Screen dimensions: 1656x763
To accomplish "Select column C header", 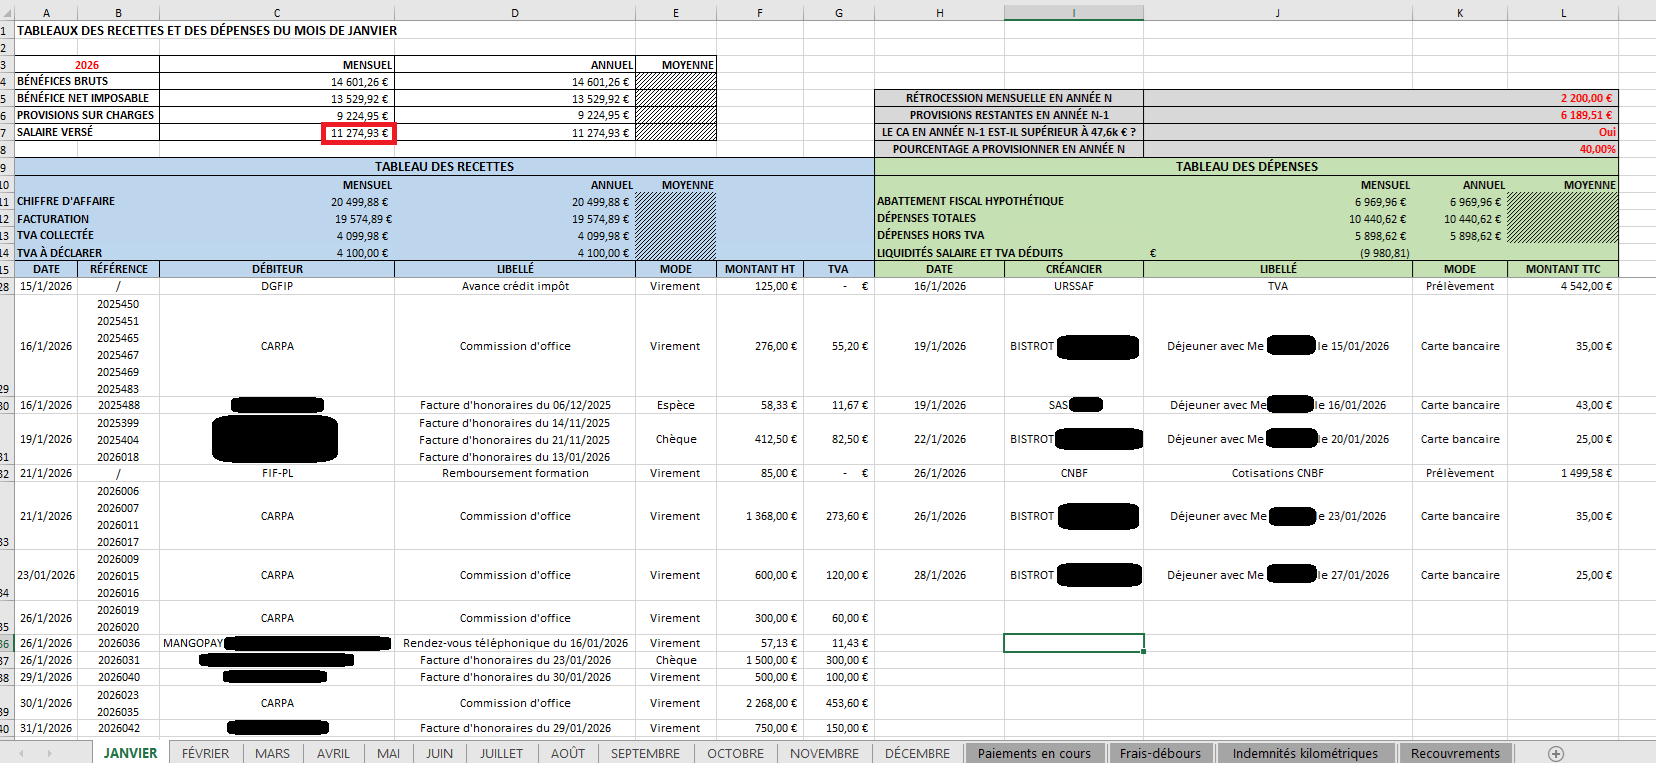I will pyautogui.click(x=277, y=13).
